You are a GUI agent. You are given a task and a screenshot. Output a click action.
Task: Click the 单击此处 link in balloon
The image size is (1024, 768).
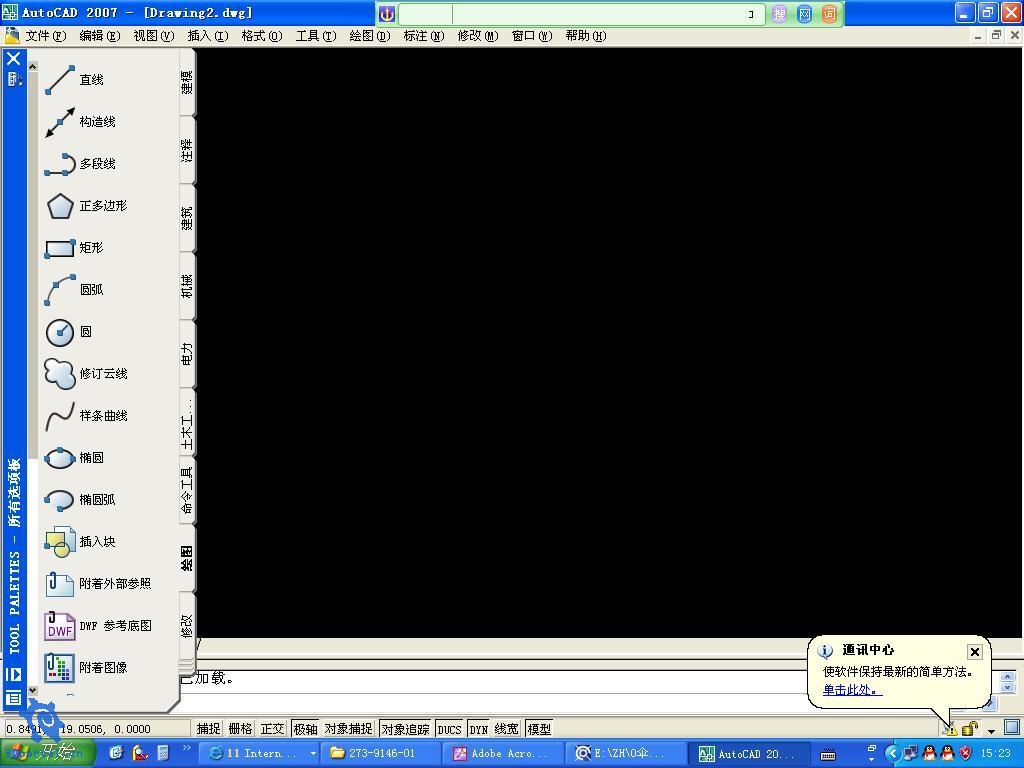(x=852, y=690)
